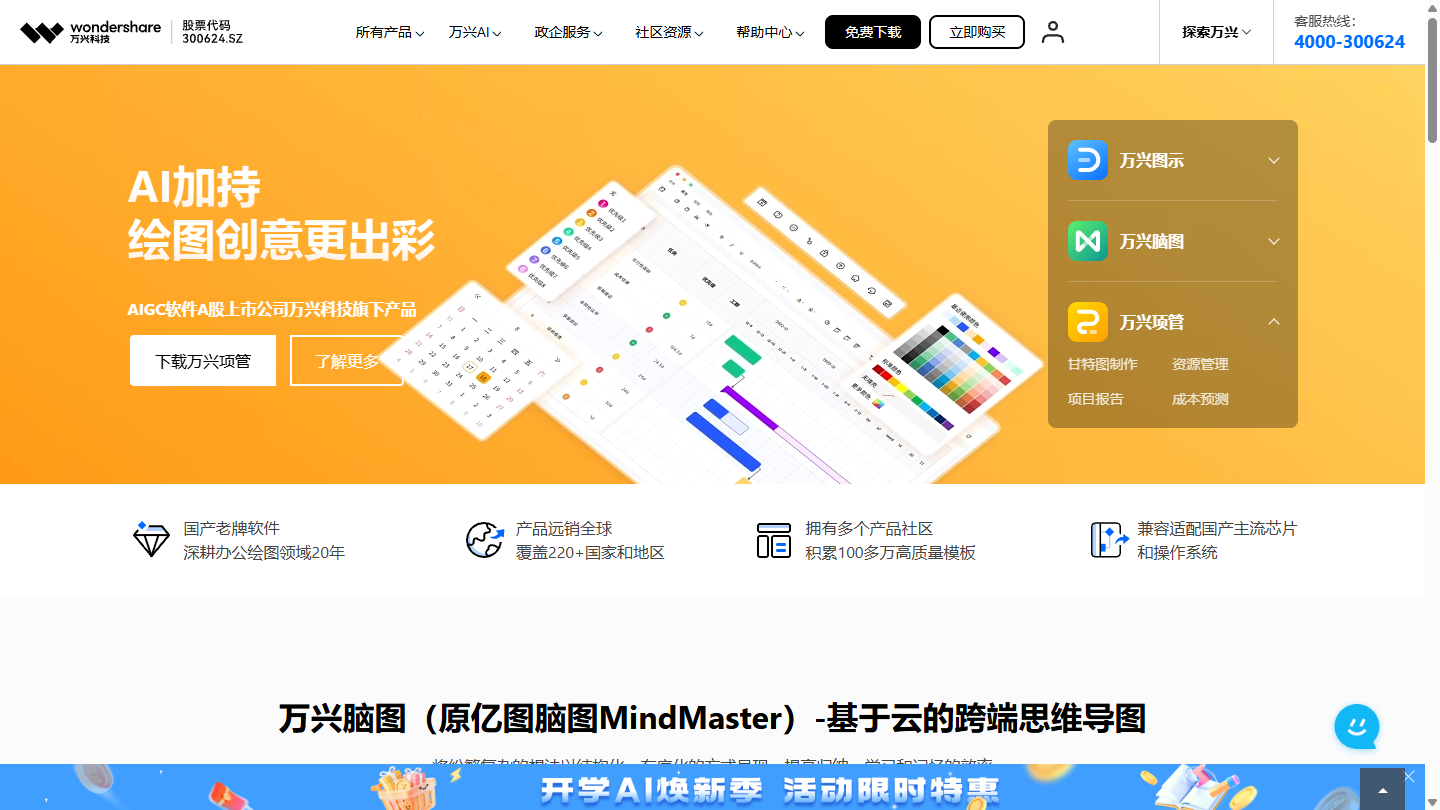Viewport: 1440px width, 810px height.
Task: Click the globe icon beside 产品远销全球
Action: pos(485,540)
